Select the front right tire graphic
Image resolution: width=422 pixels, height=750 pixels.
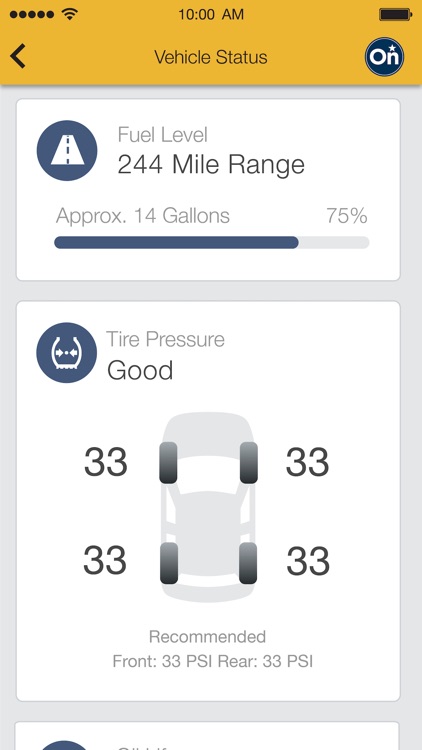tap(249, 463)
